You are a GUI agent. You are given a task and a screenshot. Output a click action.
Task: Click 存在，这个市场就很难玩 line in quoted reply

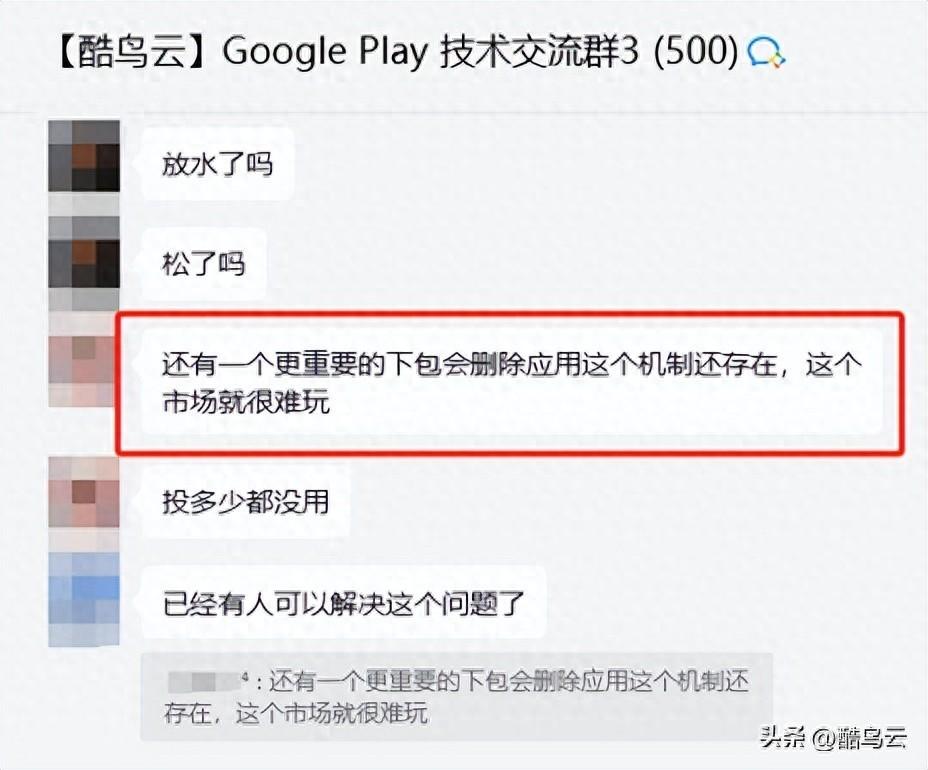pos(296,713)
